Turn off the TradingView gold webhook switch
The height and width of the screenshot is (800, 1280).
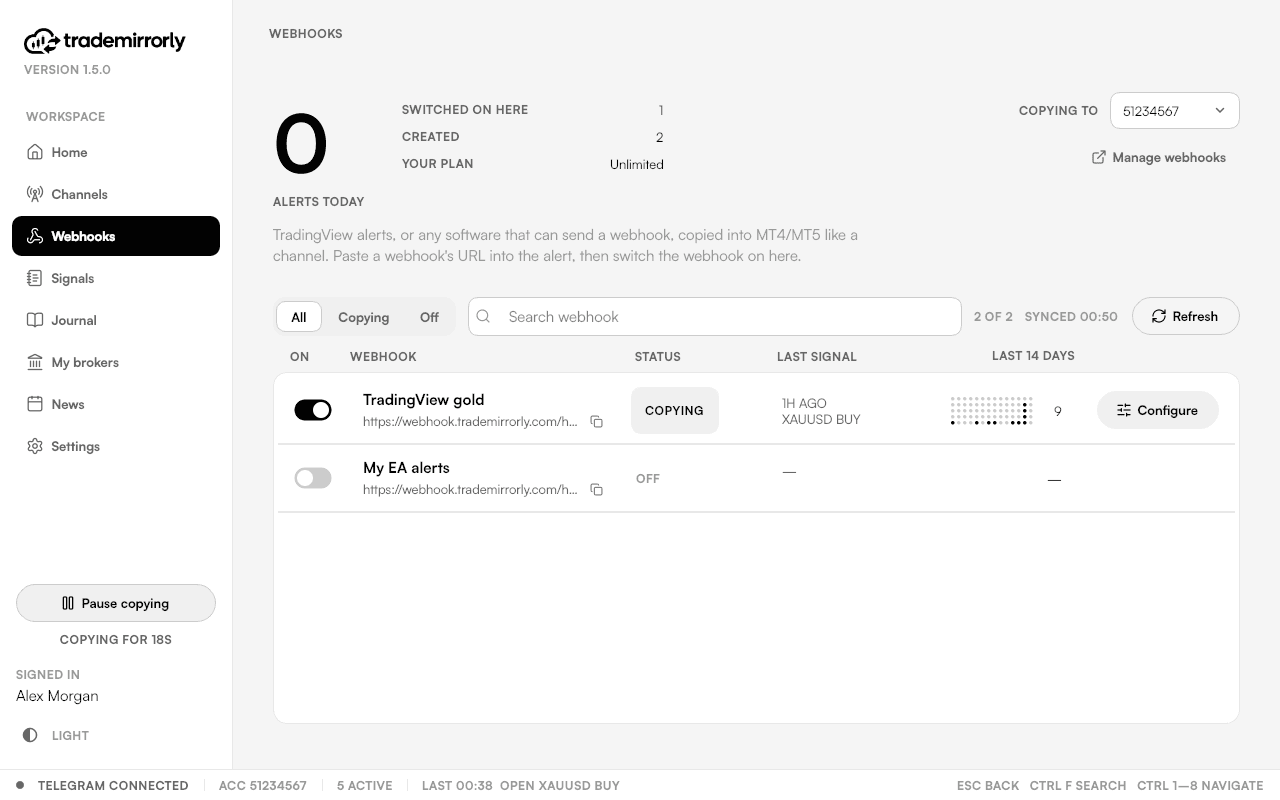[x=313, y=410]
